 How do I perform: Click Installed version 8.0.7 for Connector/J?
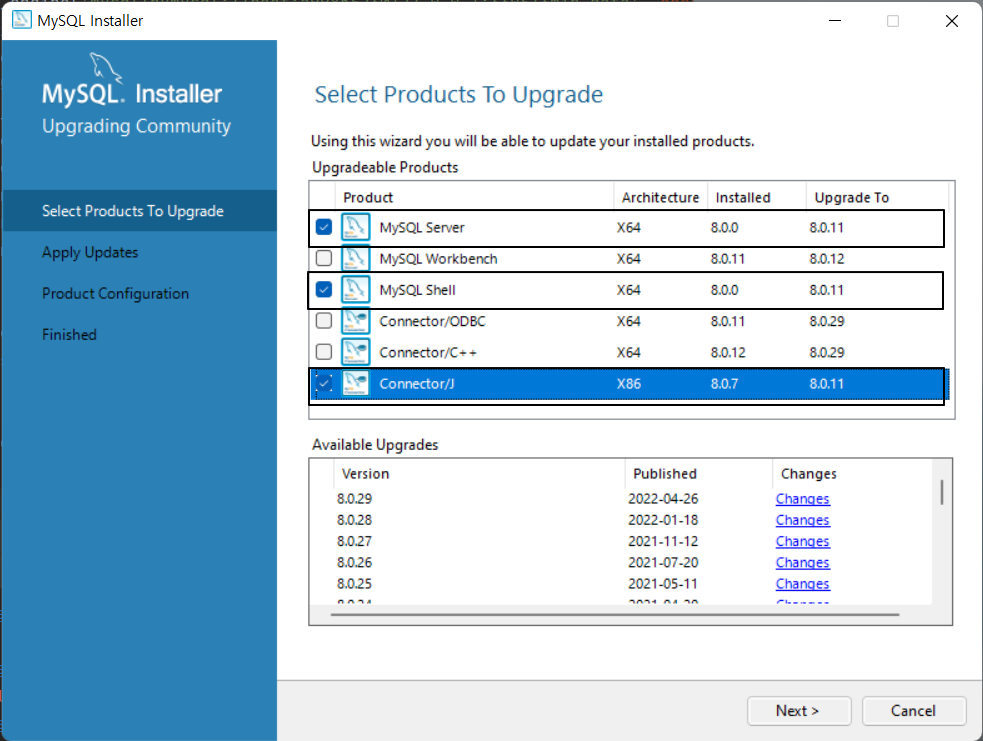725,384
